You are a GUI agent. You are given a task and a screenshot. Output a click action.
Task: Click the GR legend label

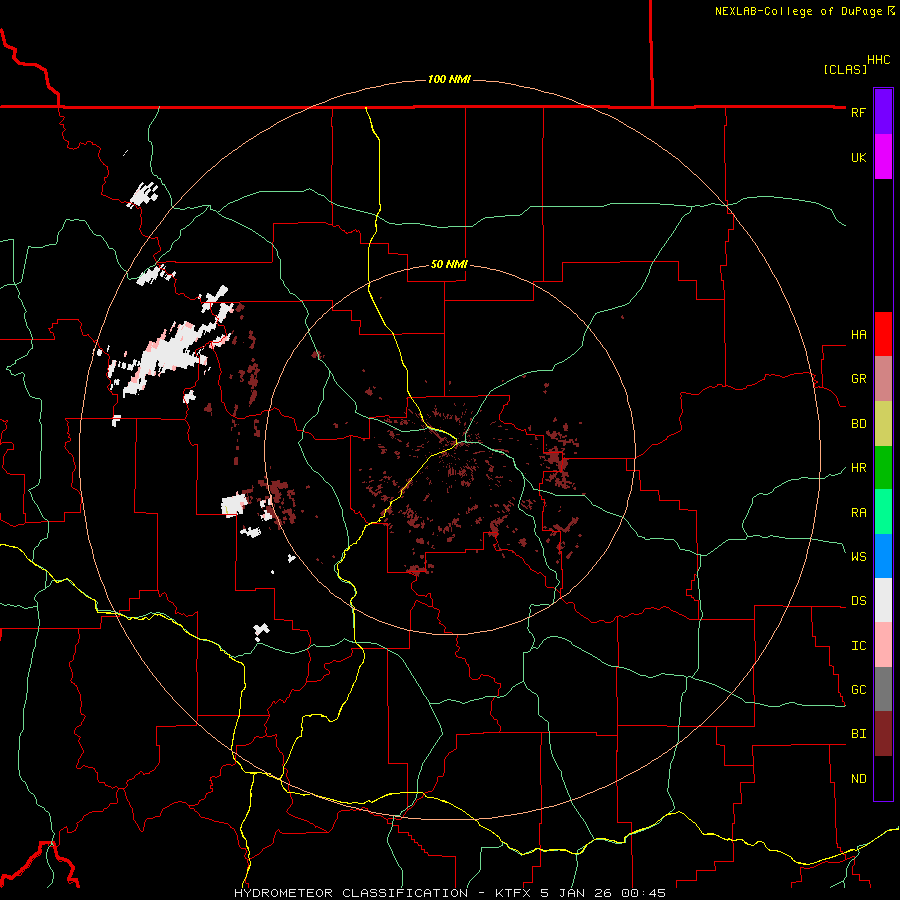click(858, 379)
